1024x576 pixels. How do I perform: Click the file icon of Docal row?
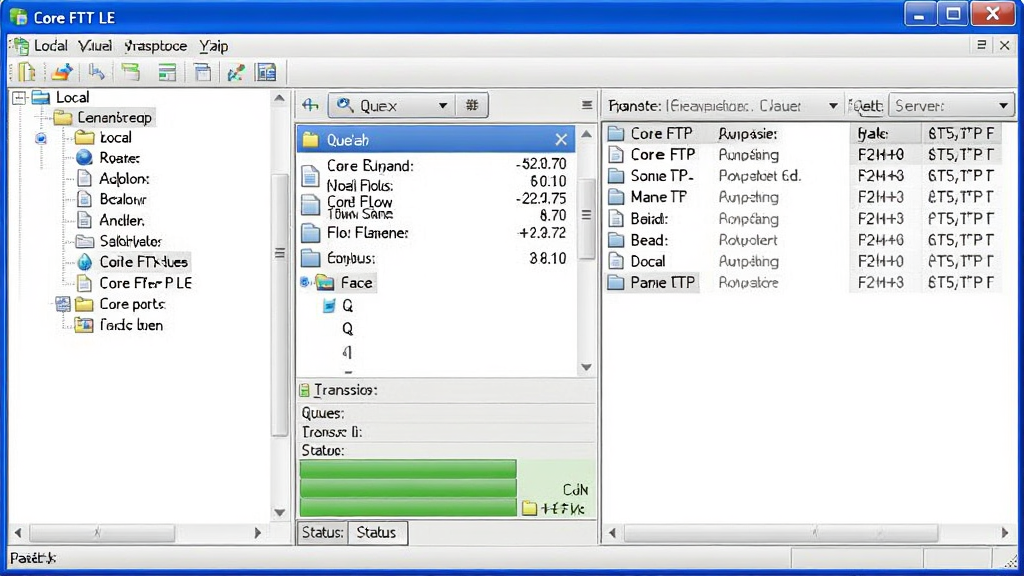point(616,261)
